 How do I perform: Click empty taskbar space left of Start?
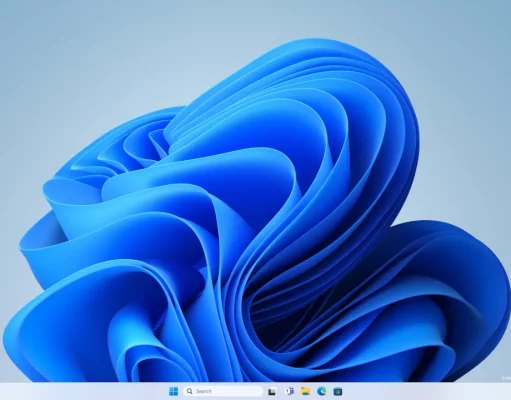(x=83, y=391)
